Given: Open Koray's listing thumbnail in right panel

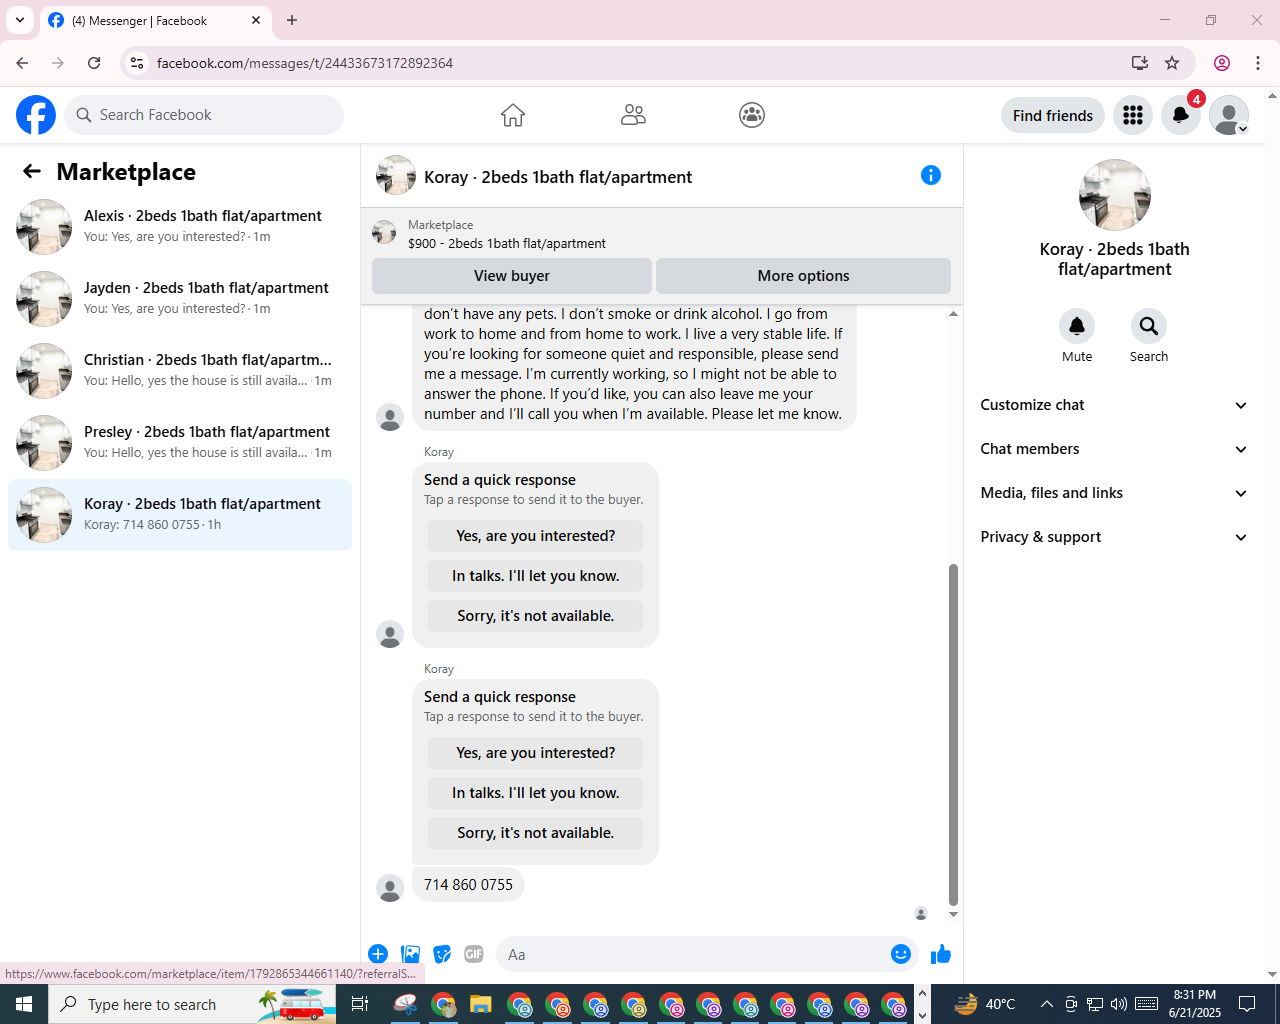Looking at the screenshot, I should pyautogui.click(x=1115, y=195).
